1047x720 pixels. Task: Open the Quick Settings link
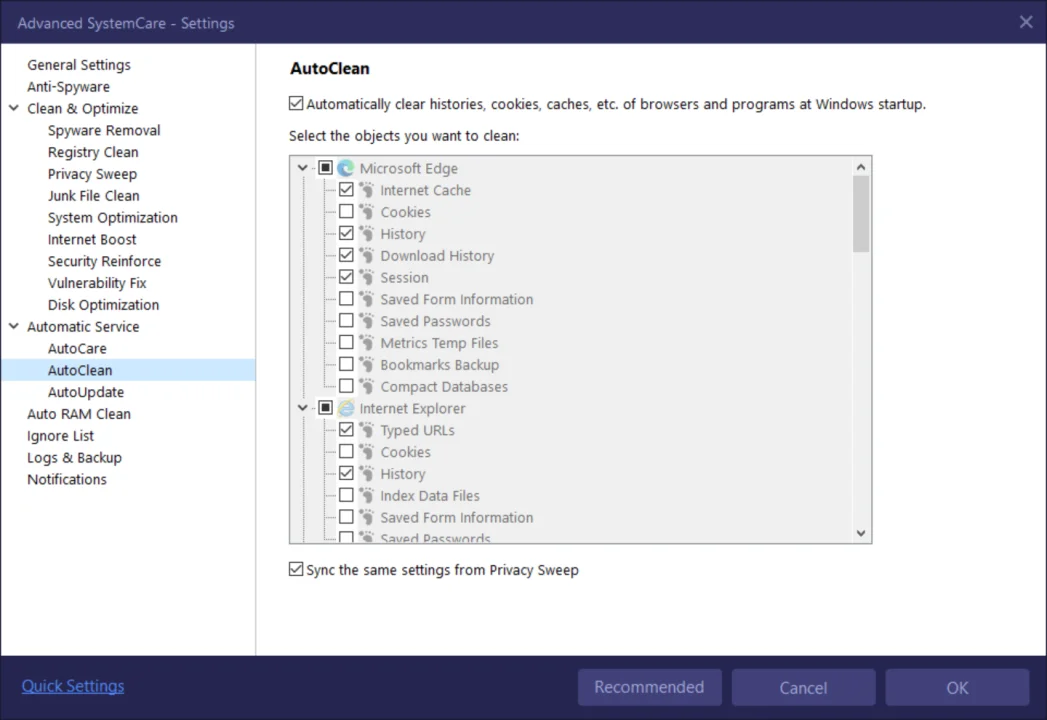73,686
